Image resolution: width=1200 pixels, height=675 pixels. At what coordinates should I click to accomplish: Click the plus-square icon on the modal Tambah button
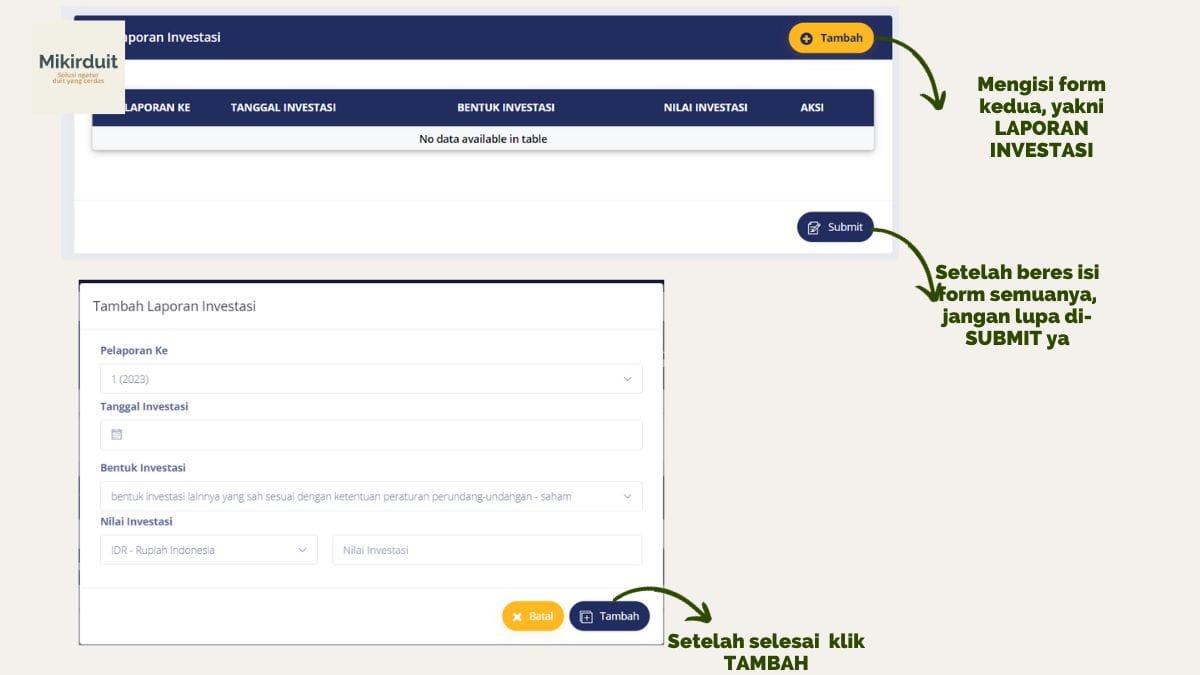[x=587, y=616]
